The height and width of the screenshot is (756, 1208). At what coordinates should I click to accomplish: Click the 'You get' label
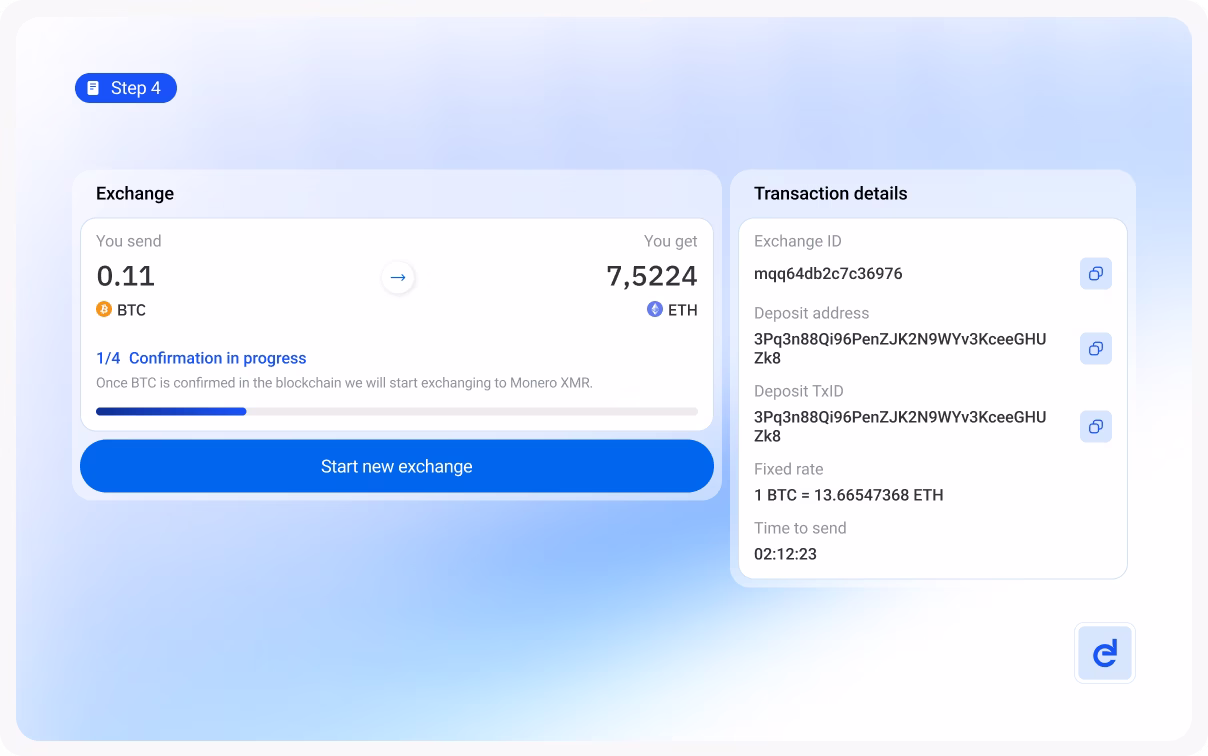[671, 241]
